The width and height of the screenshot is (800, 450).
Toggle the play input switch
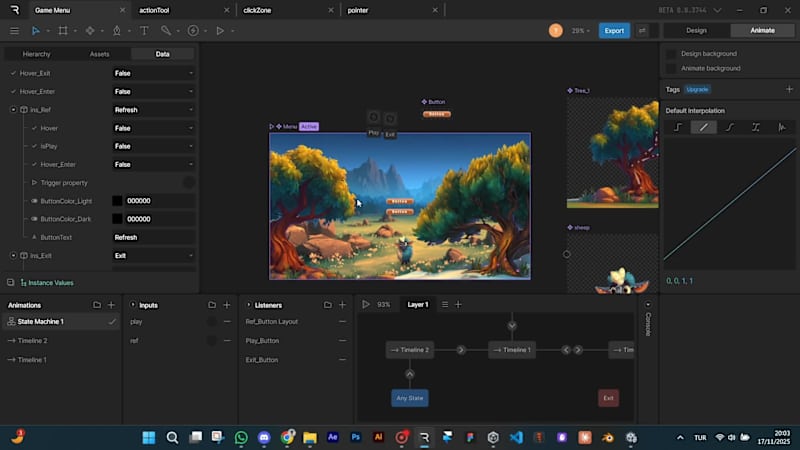[x=211, y=322]
